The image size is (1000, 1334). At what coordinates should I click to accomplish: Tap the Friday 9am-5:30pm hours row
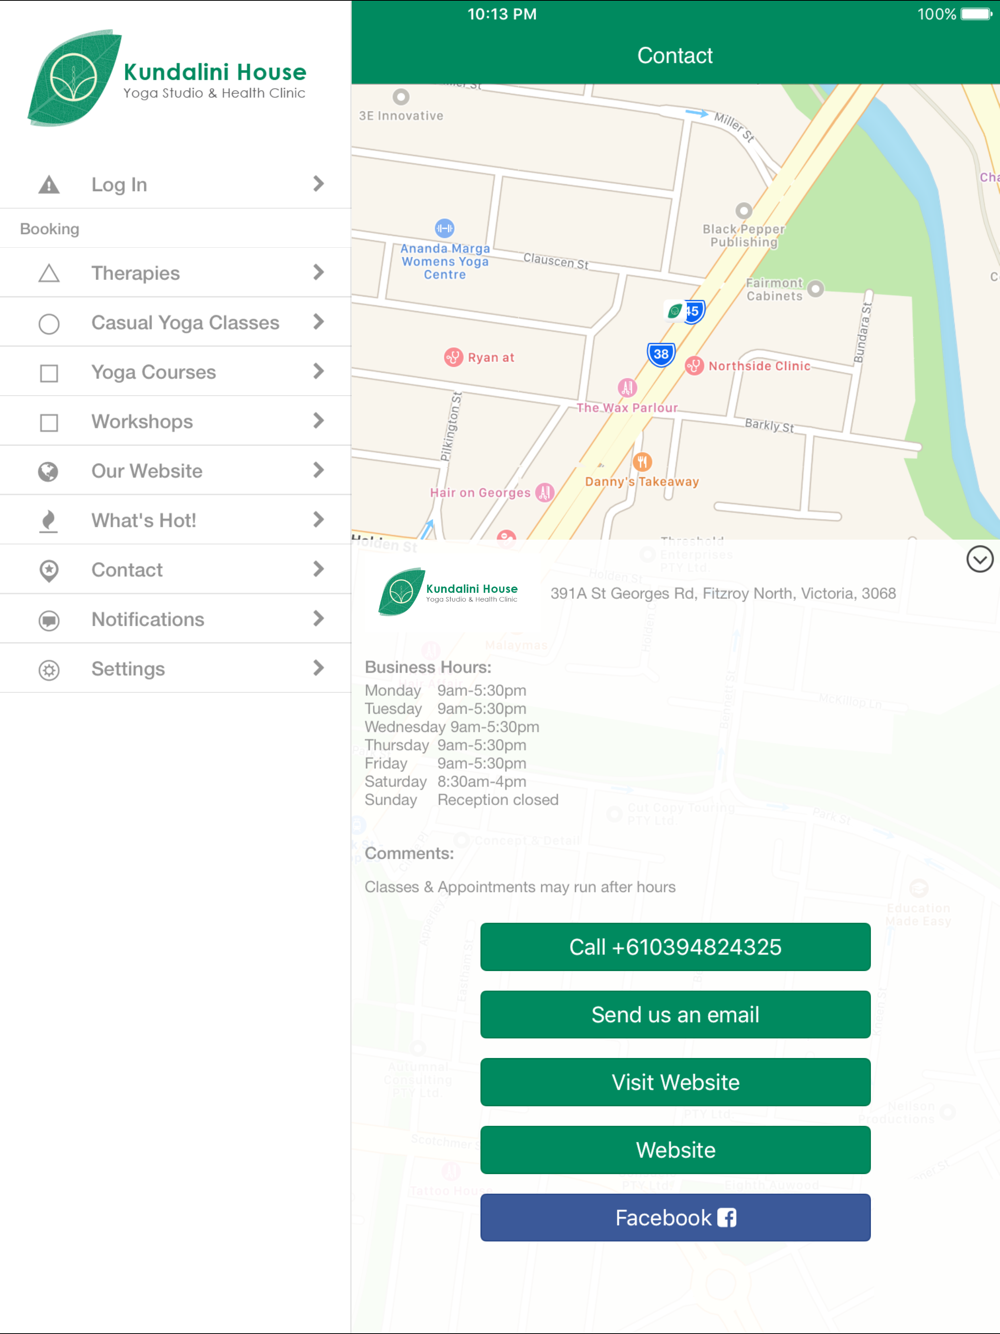(x=445, y=763)
